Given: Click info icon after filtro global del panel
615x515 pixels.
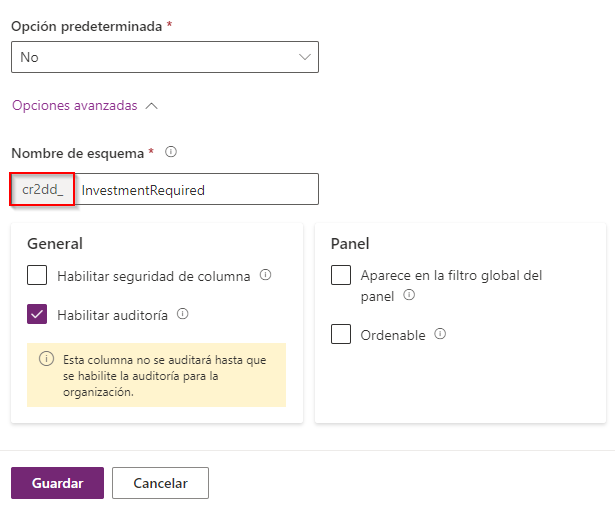Looking at the screenshot, I should pos(409,296).
